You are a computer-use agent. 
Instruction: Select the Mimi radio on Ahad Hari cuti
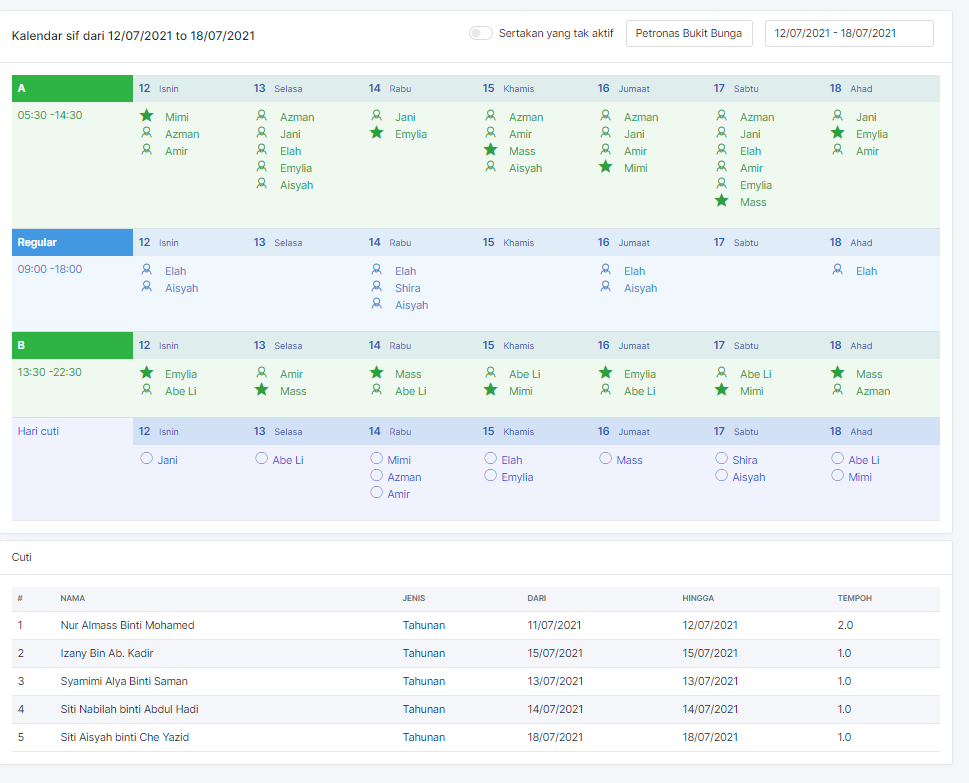pyautogui.click(x=837, y=475)
